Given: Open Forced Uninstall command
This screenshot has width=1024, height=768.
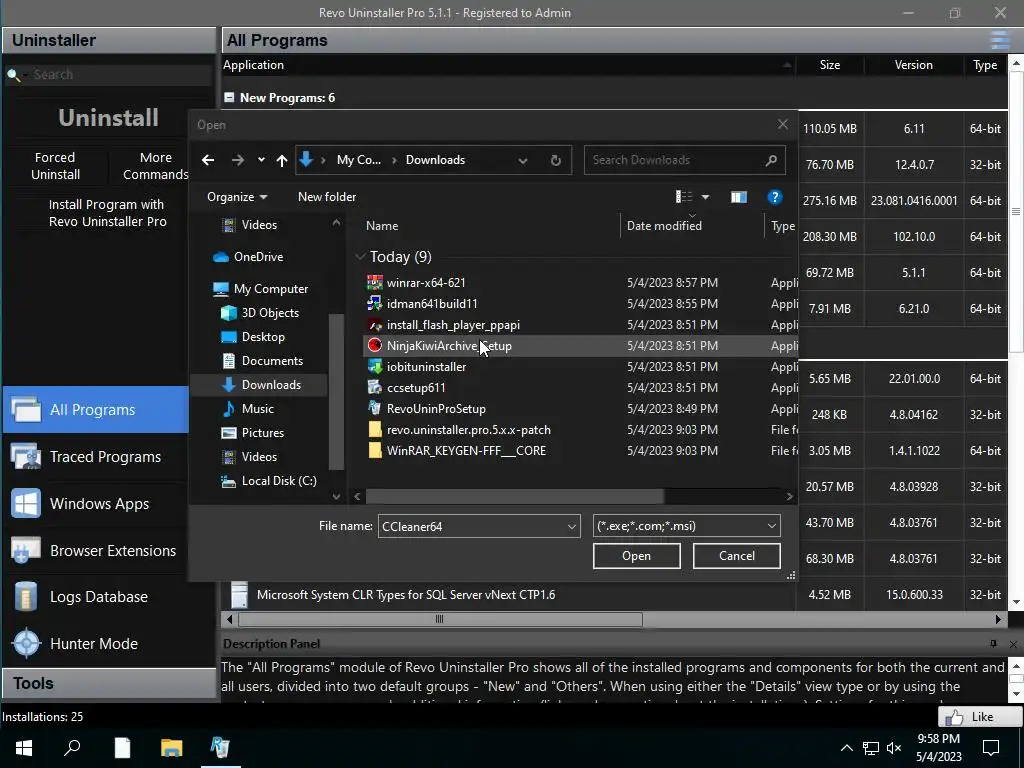Looking at the screenshot, I should (x=56, y=166).
